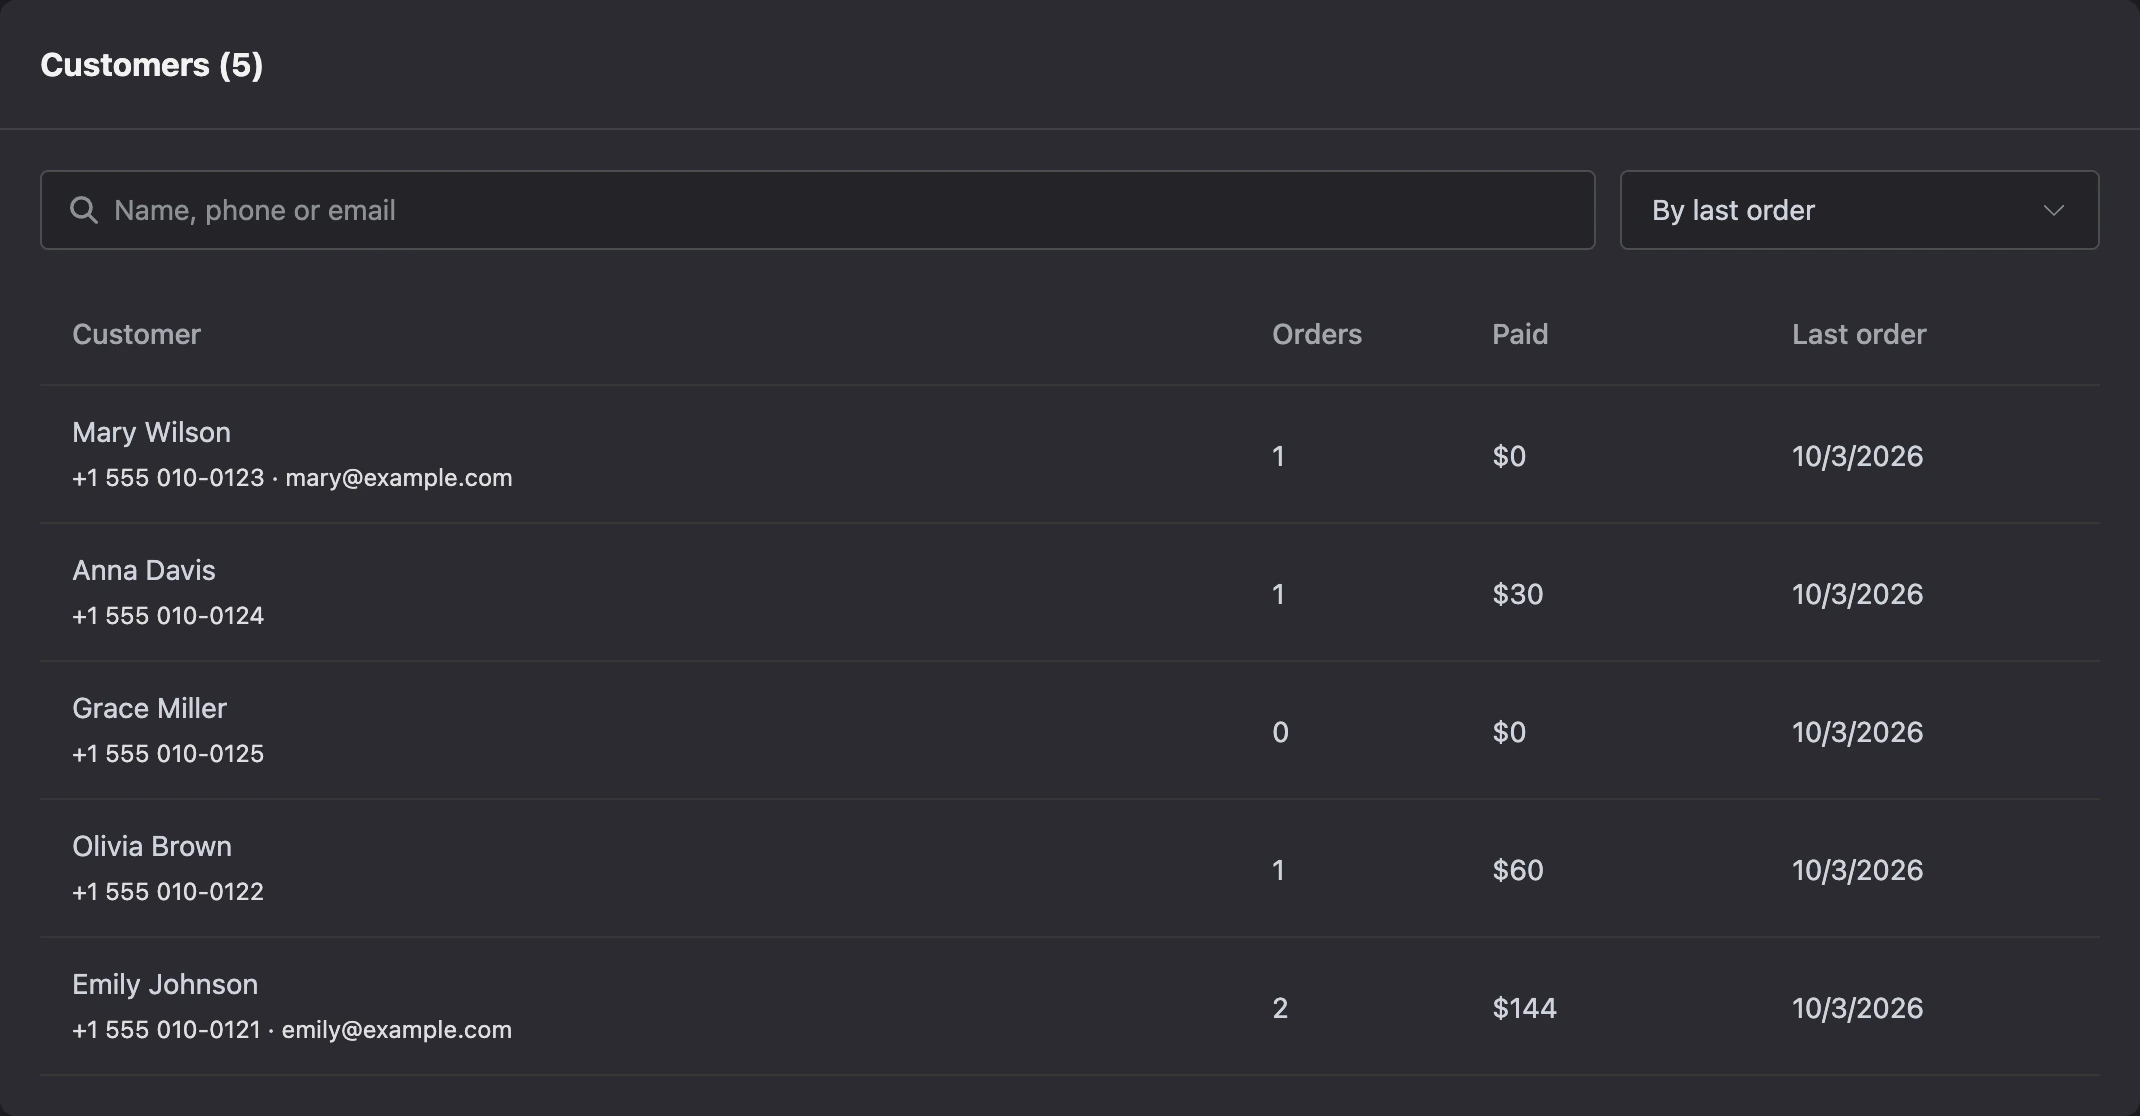Click Mary Wilson's phone and email line

pos(292,478)
